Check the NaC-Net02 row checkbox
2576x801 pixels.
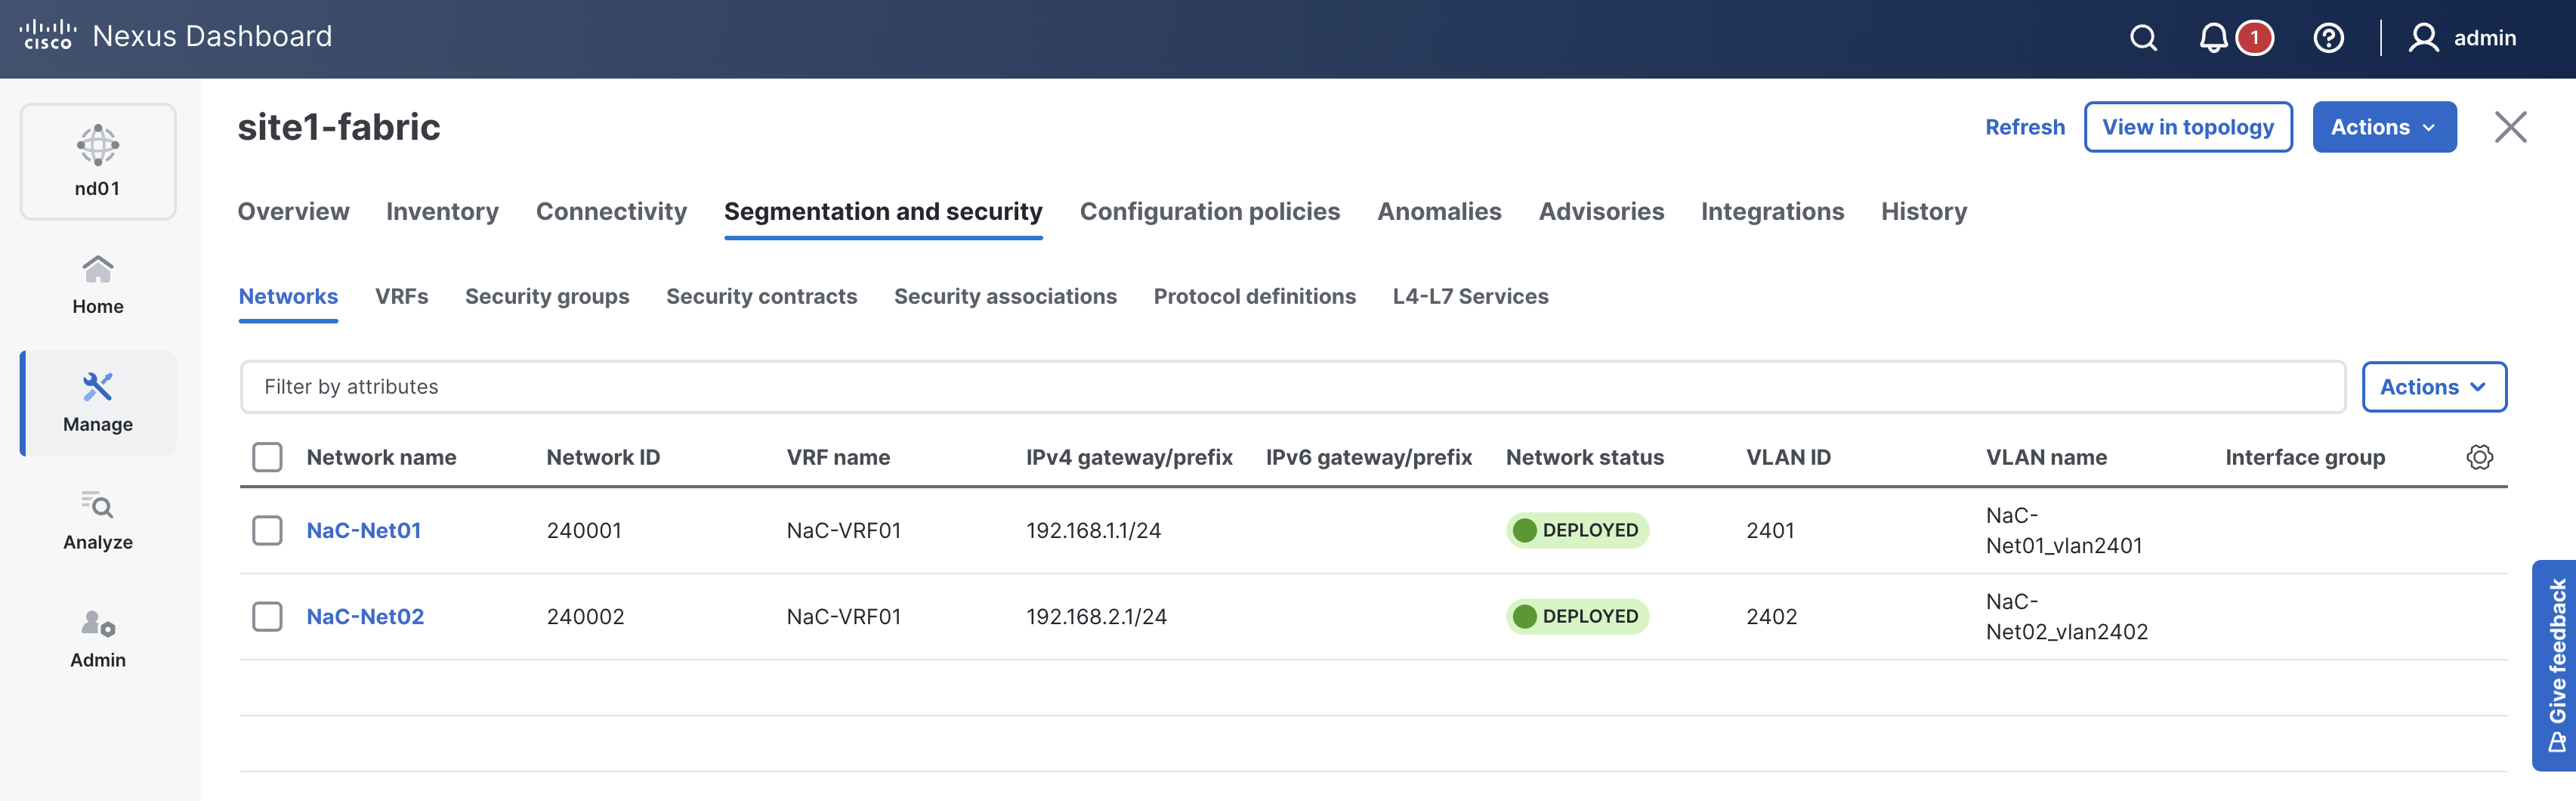click(x=267, y=616)
